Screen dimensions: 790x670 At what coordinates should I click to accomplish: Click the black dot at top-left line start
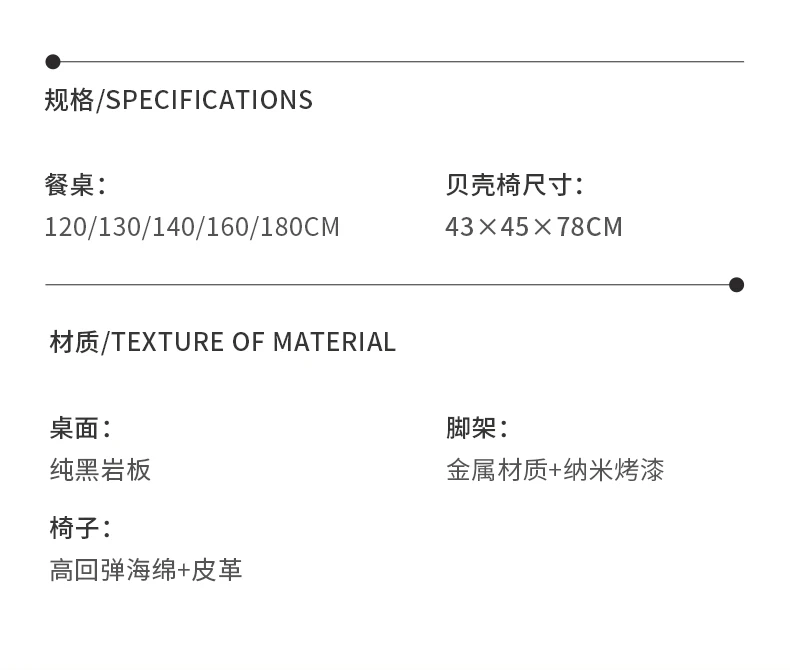coord(53,62)
